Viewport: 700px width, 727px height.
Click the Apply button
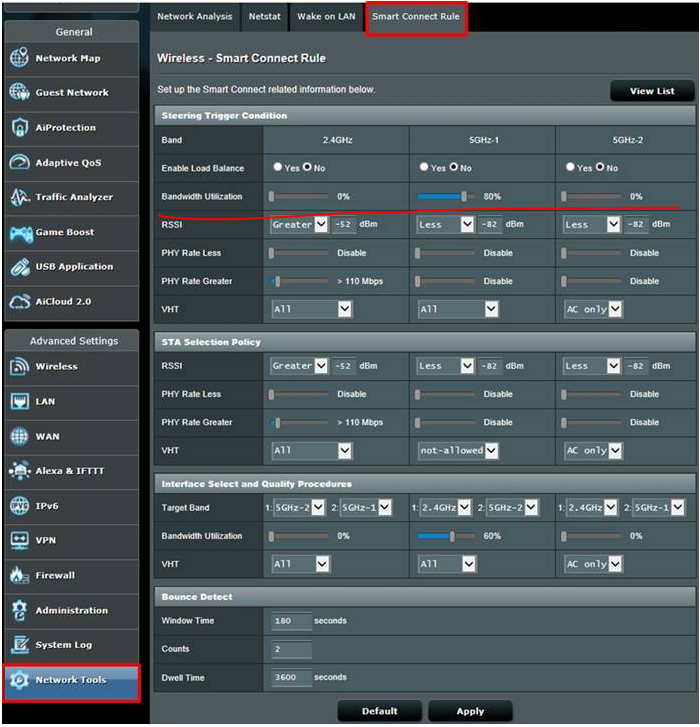point(470,711)
